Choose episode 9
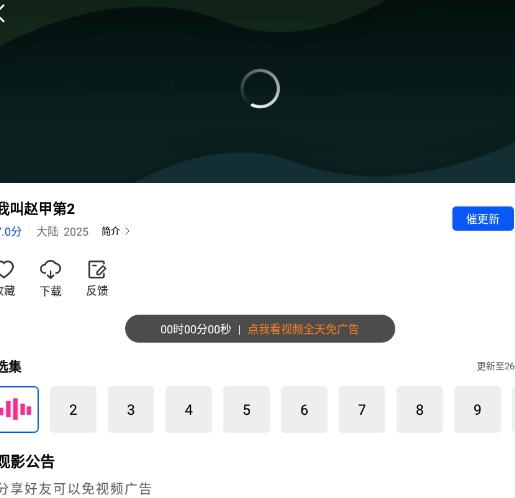Viewport: 515px width, 498px height. point(477,409)
